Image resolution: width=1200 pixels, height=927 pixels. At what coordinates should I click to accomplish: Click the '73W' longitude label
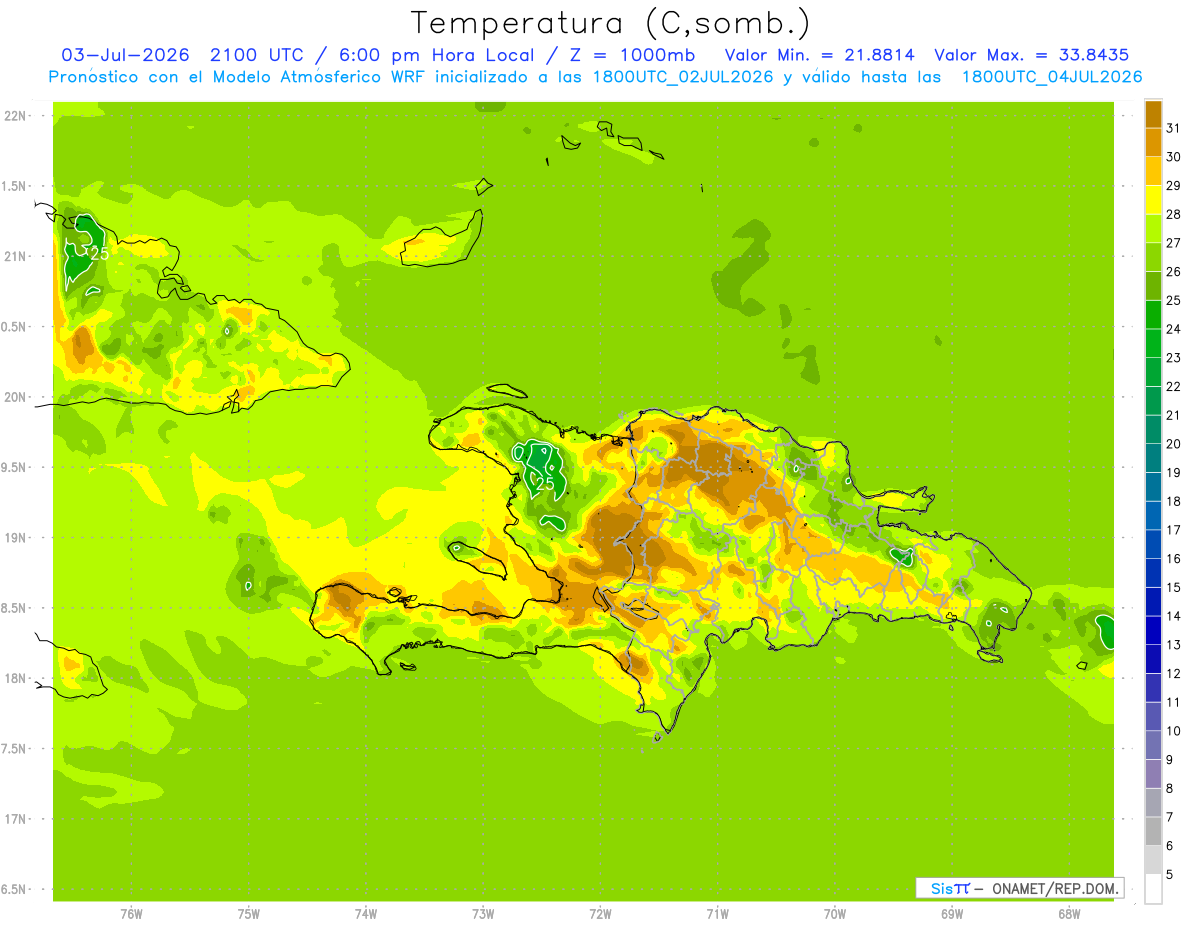483,913
